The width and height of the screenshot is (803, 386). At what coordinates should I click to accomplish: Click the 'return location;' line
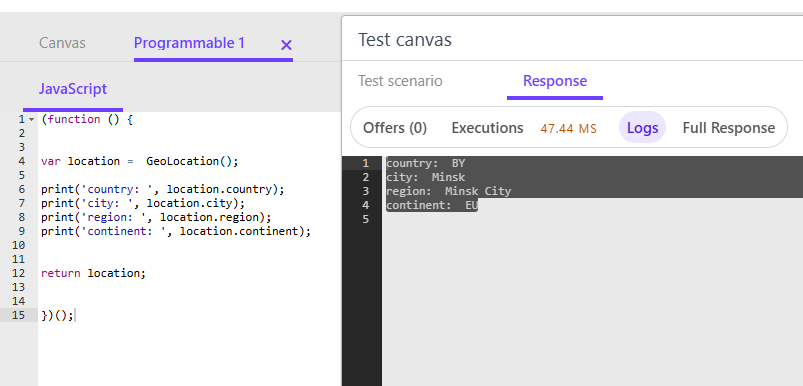(94, 273)
